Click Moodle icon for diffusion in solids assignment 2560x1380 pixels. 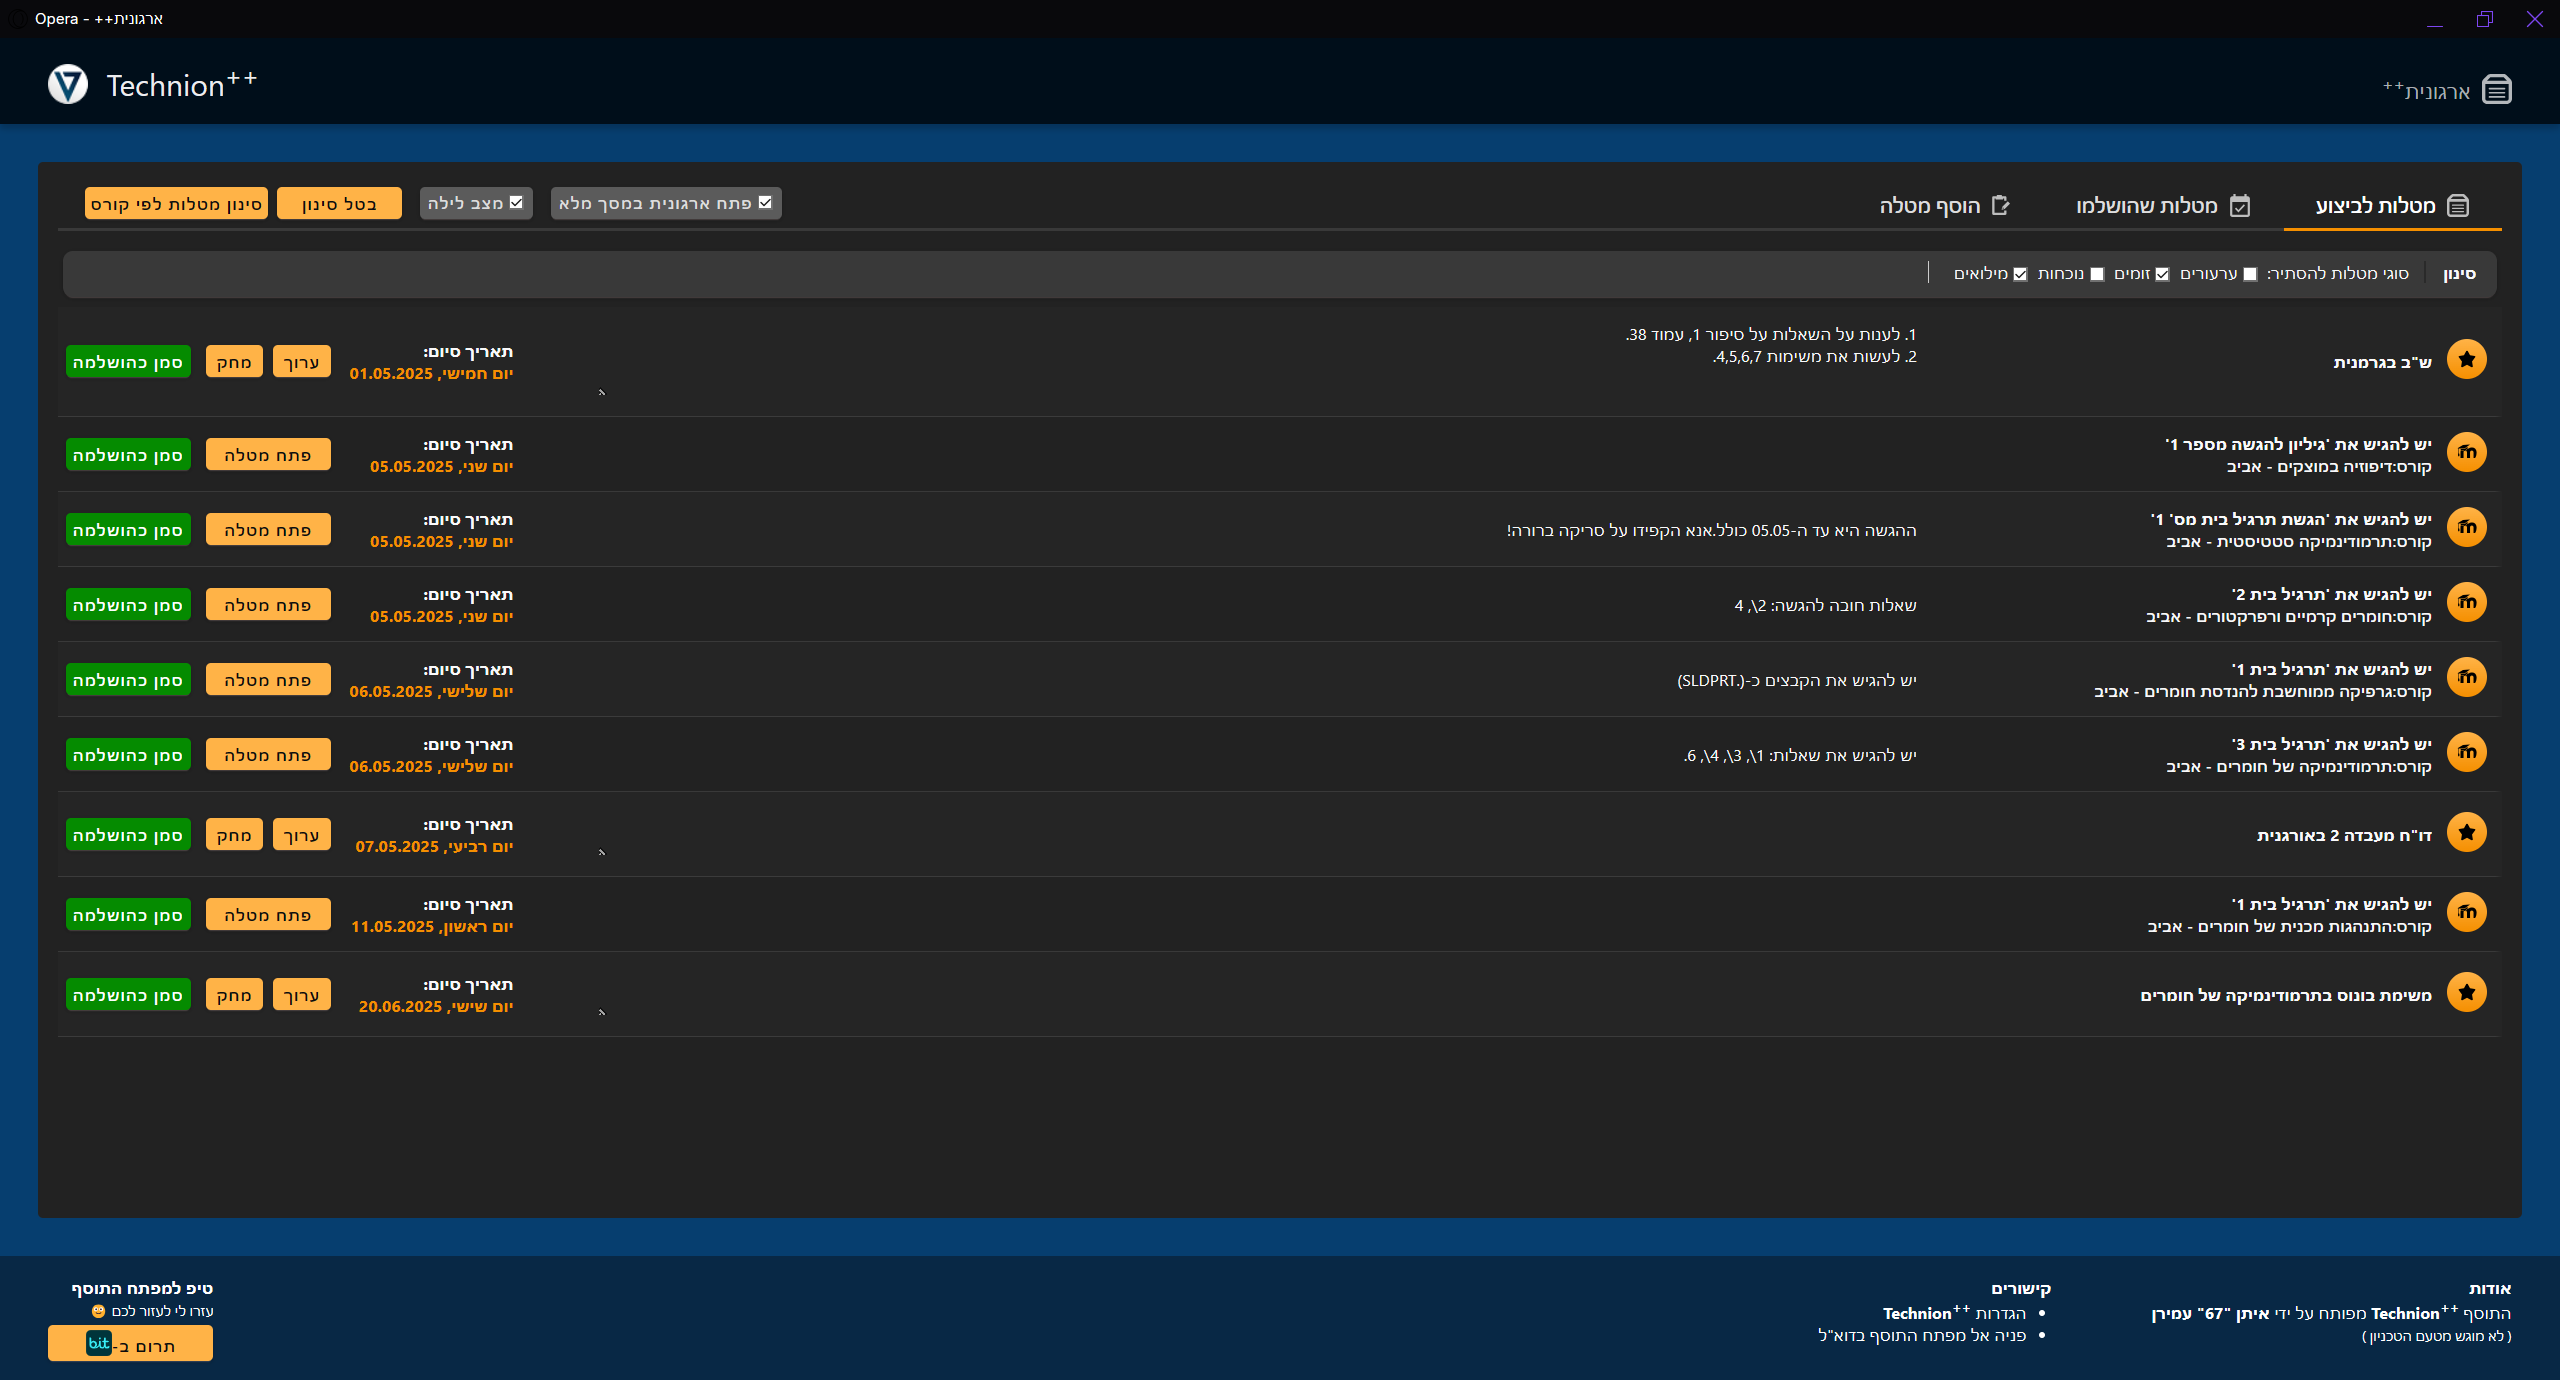click(2466, 452)
